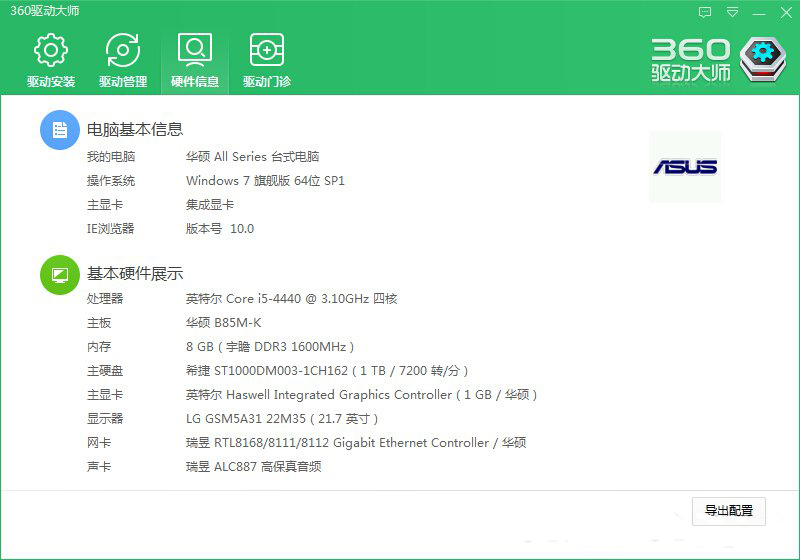This screenshot has width=800, height=560.
Task: Click the 主硬盘 label
Action: pyautogui.click(x=105, y=371)
